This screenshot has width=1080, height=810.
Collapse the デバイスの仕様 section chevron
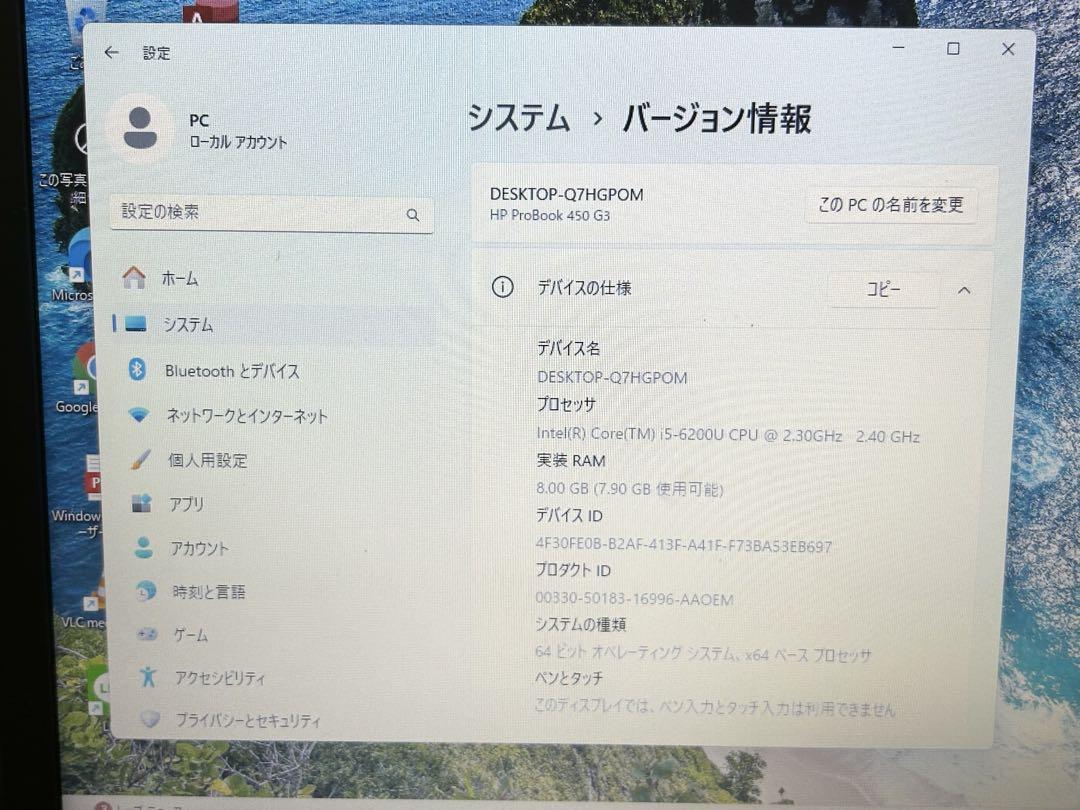(x=964, y=291)
